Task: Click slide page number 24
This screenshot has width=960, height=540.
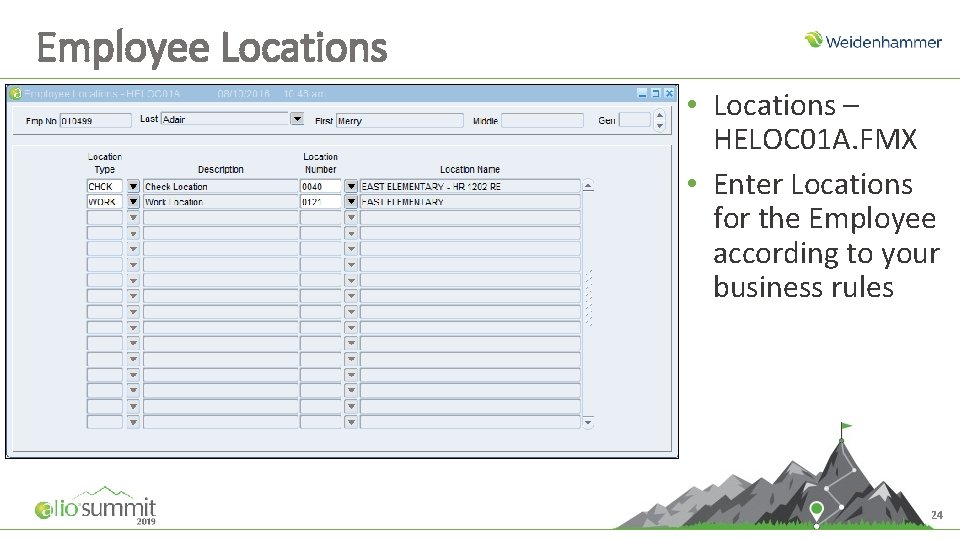Action: 937,515
